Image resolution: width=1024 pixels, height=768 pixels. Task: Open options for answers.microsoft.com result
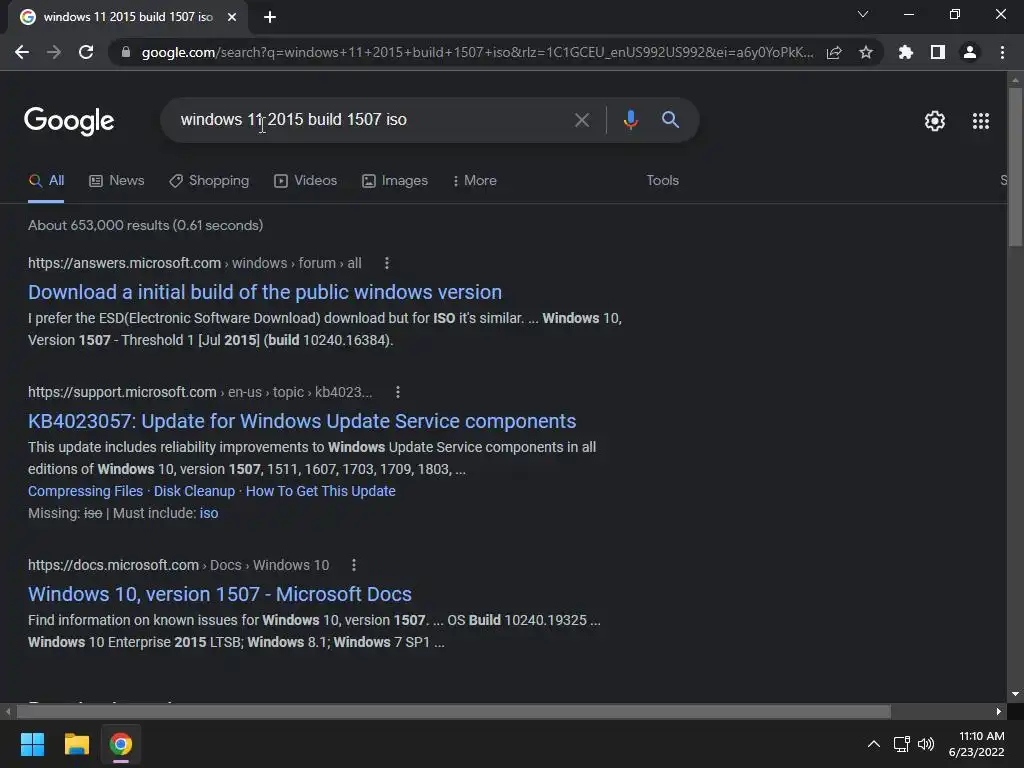tap(387, 263)
